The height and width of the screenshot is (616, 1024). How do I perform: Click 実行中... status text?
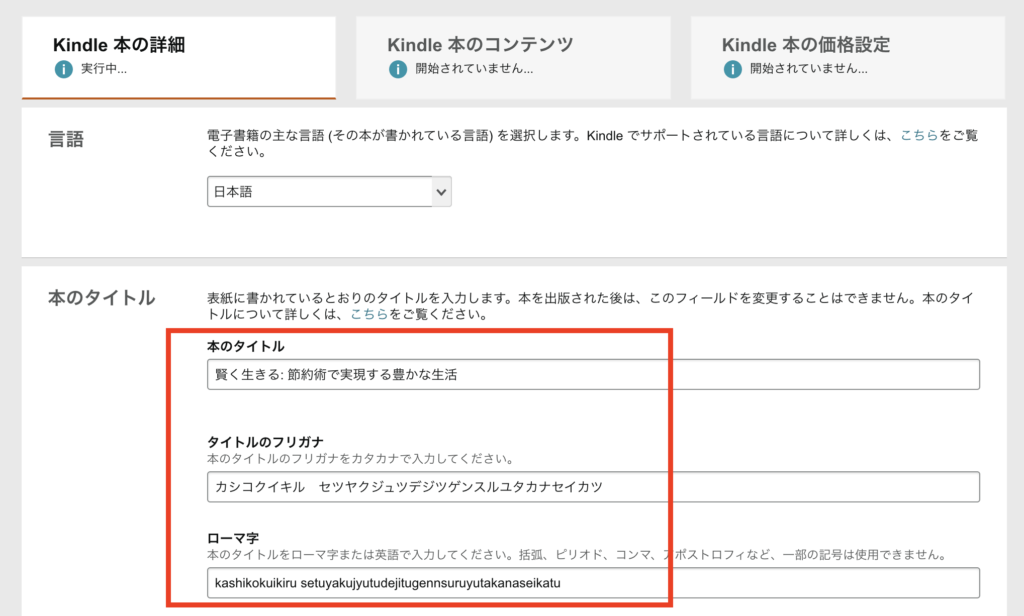click(x=104, y=69)
